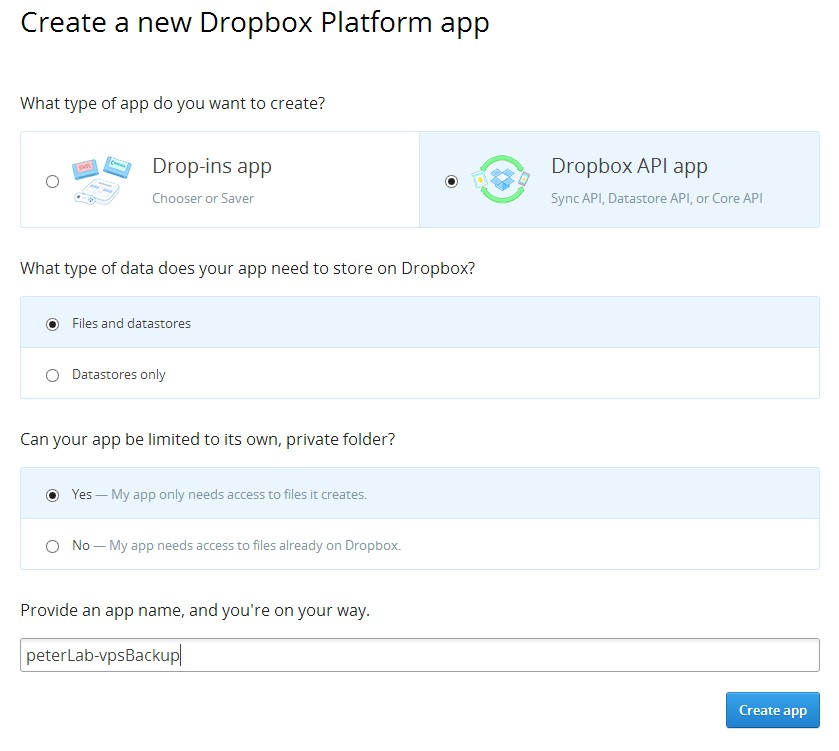
Task: Select the Dropbox API app radio button
Action: pos(452,181)
